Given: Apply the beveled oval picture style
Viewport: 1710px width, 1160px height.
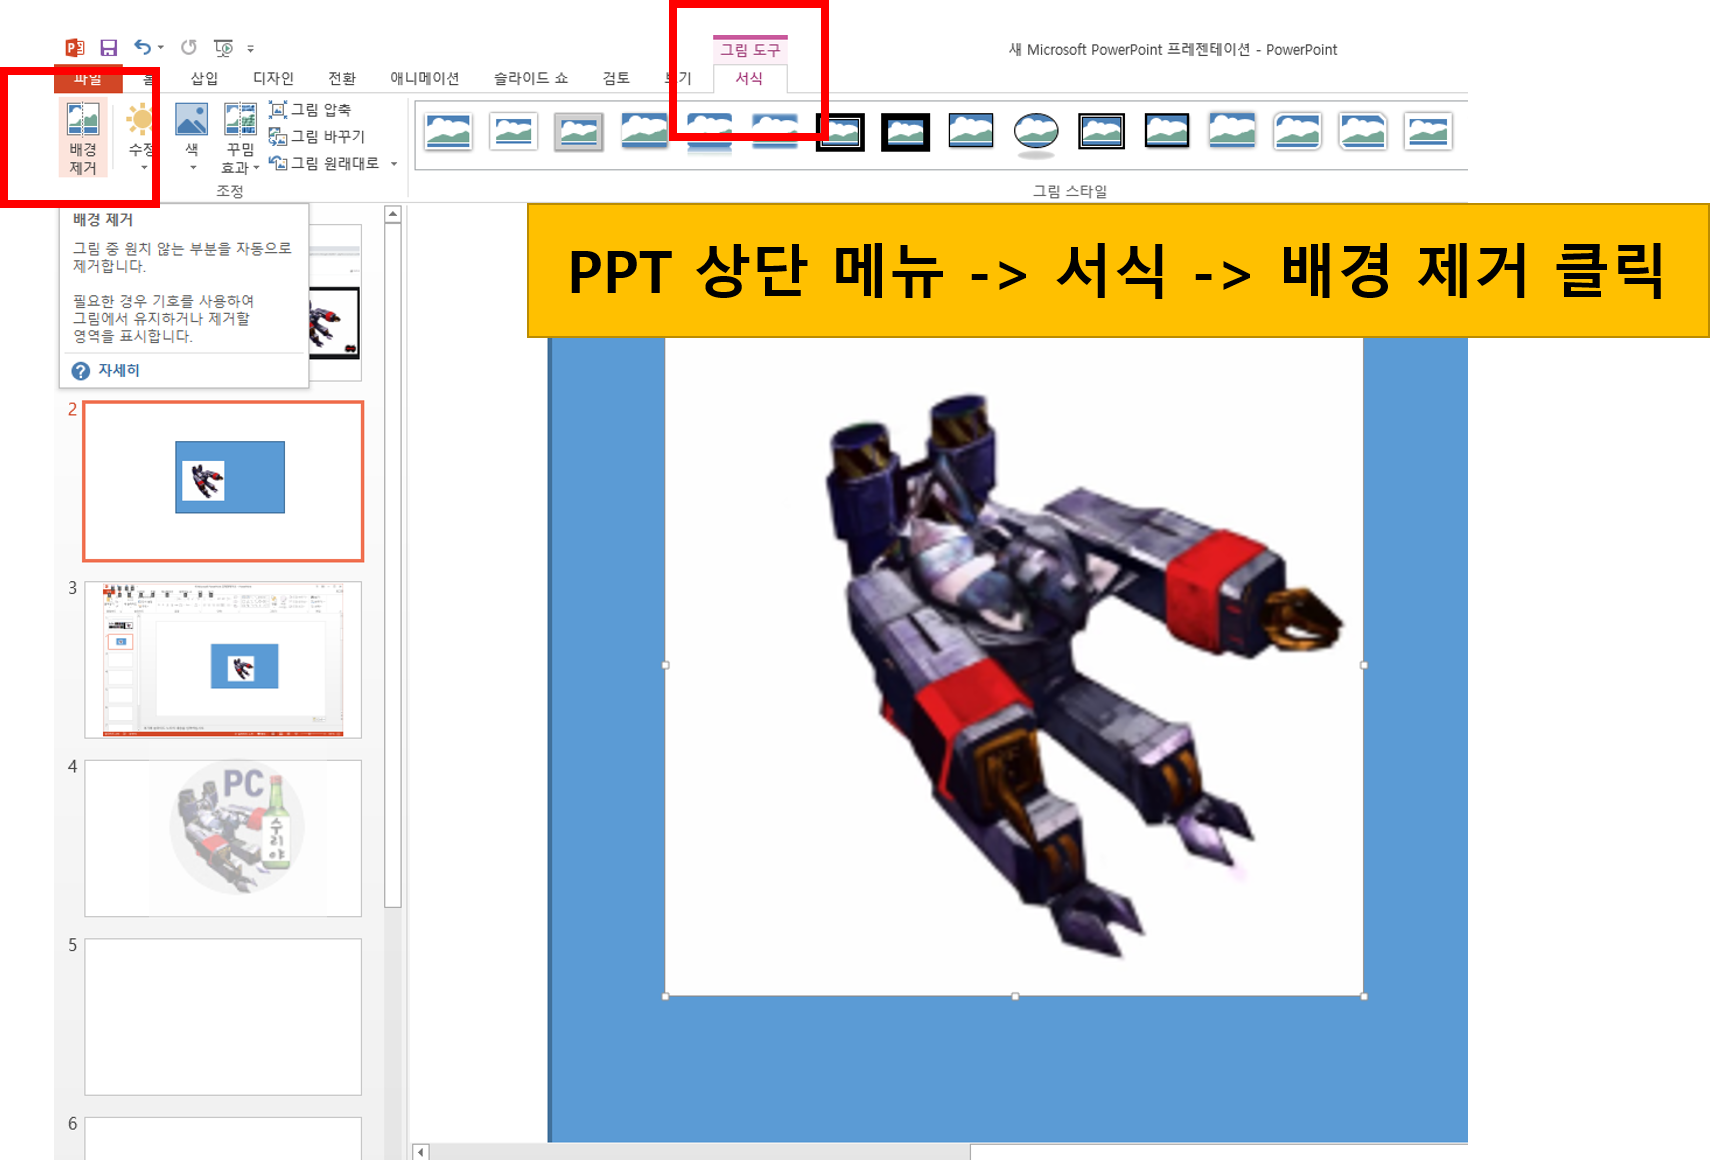Looking at the screenshot, I should point(1036,134).
